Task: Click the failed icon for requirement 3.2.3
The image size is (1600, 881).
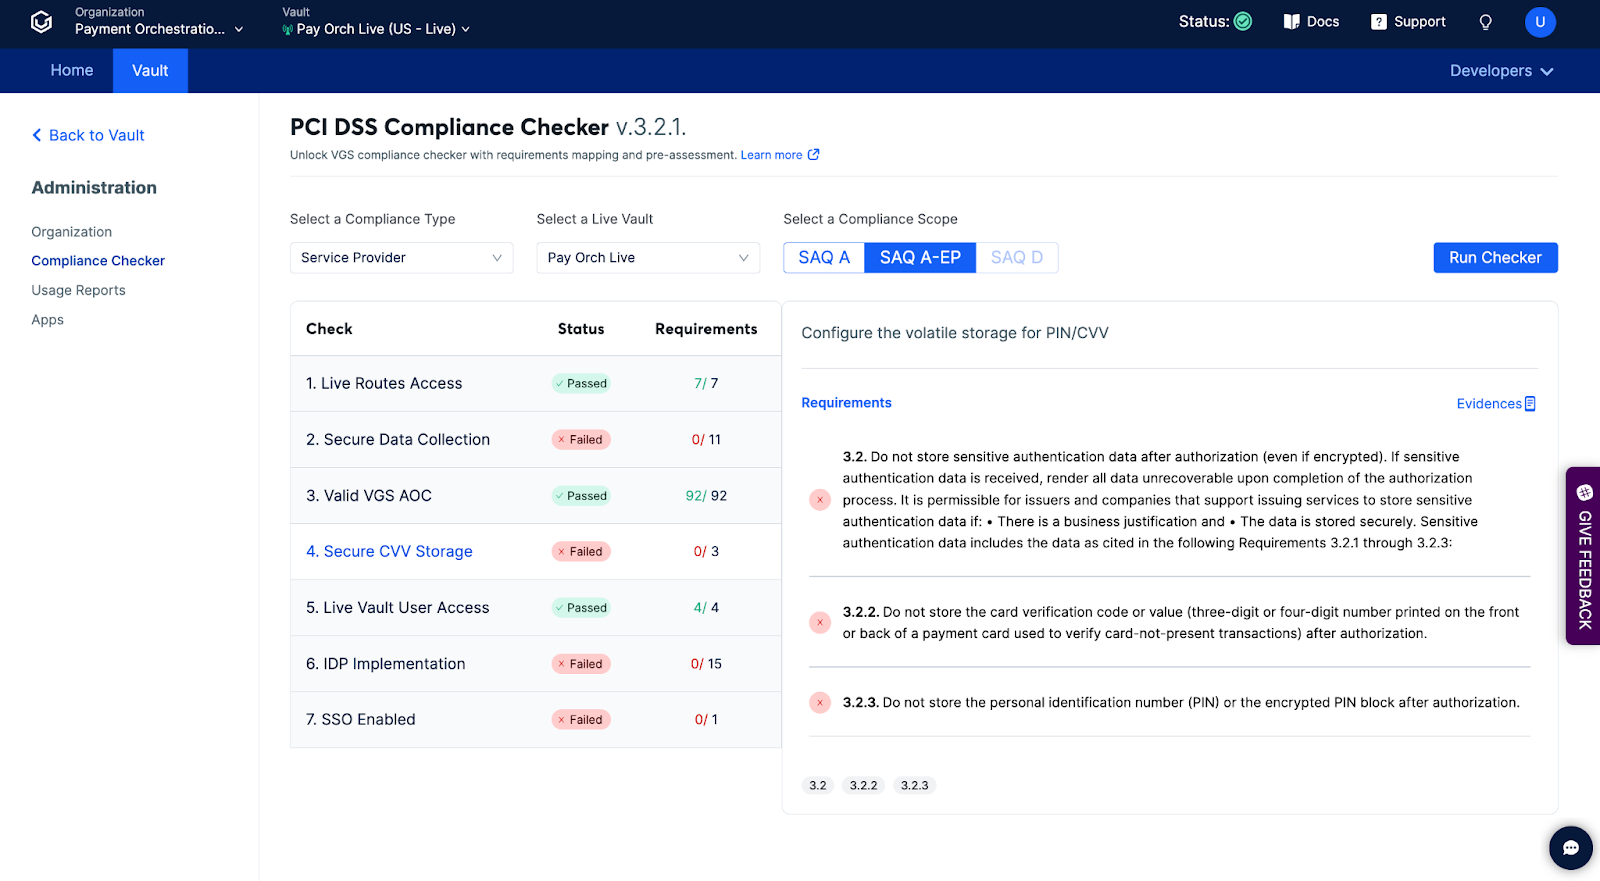Action: click(820, 703)
